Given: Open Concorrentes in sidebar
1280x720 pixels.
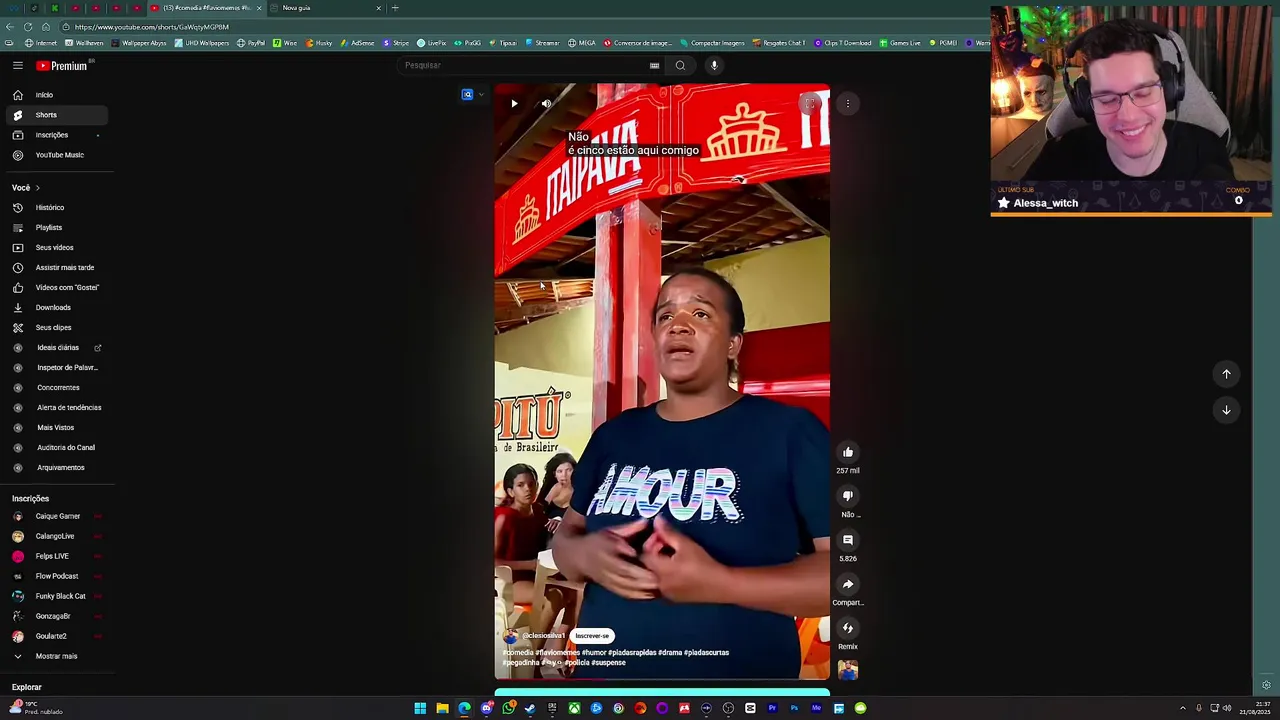Looking at the screenshot, I should click(55, 388).
